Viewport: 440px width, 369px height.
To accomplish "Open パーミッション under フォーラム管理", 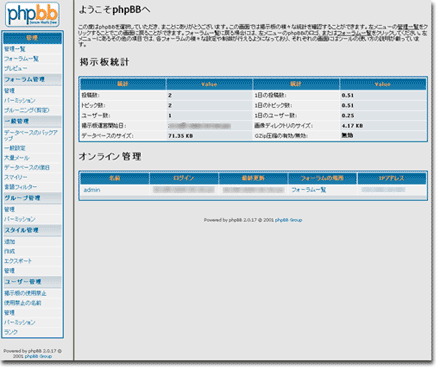I will tap(20, 101).
